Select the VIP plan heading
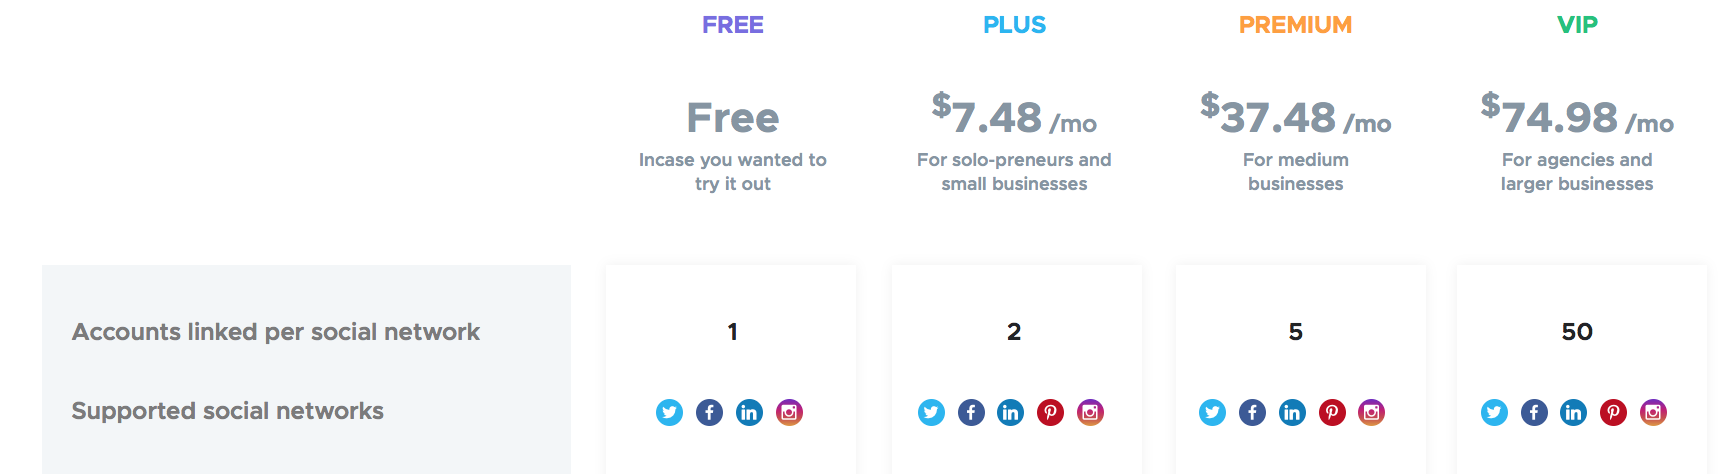Image resolution: width=1730 pixels, height=474 pixels. click(1578, 25)
